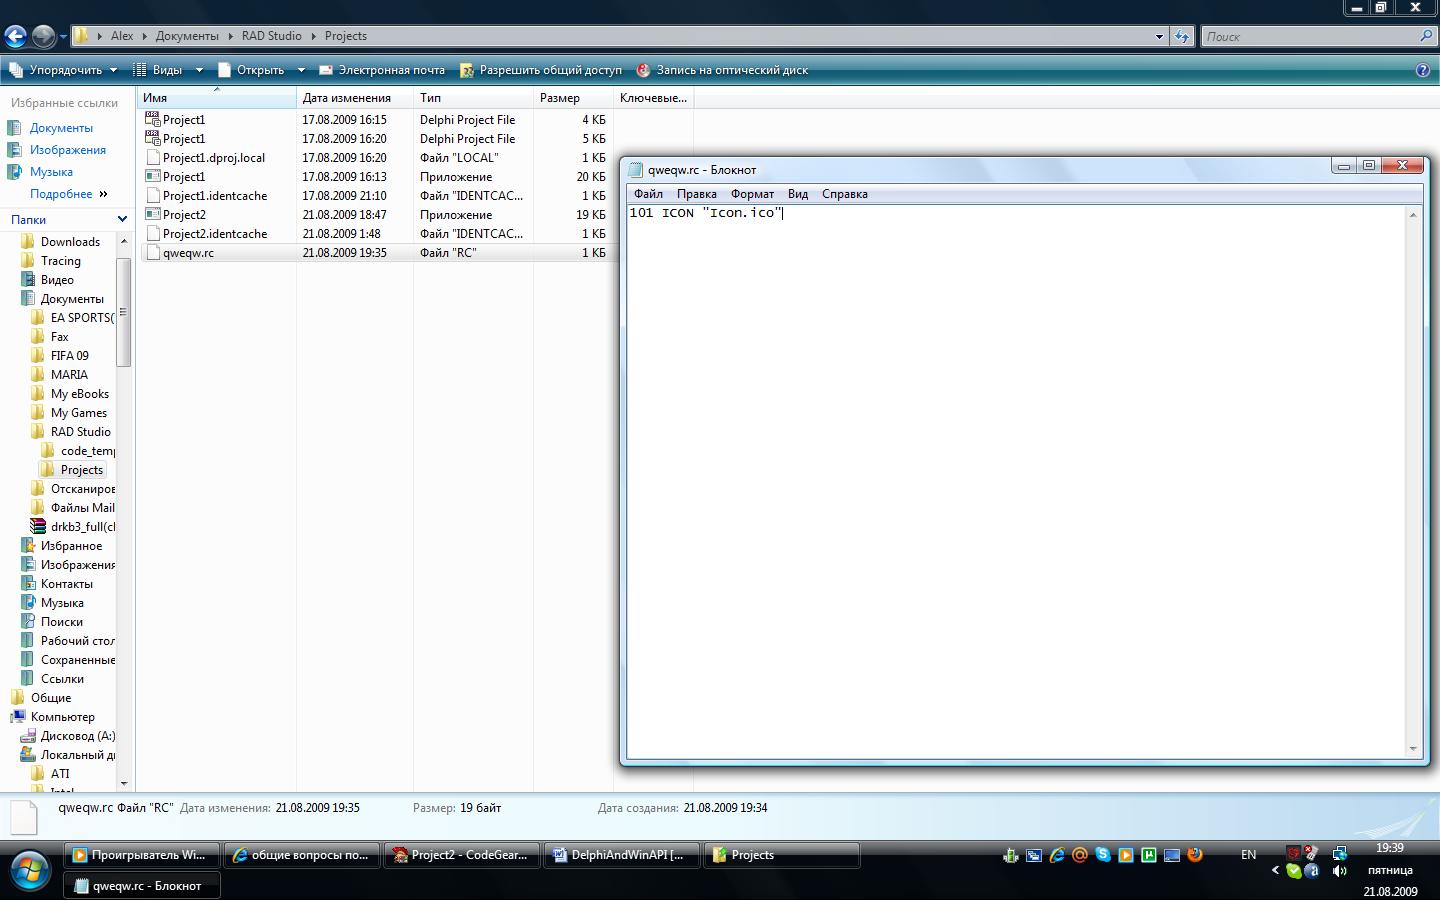The image size is (1440, 900).
Task: Collapse the Folders (Папки) pane chevron
Action: tap(122, 219)
